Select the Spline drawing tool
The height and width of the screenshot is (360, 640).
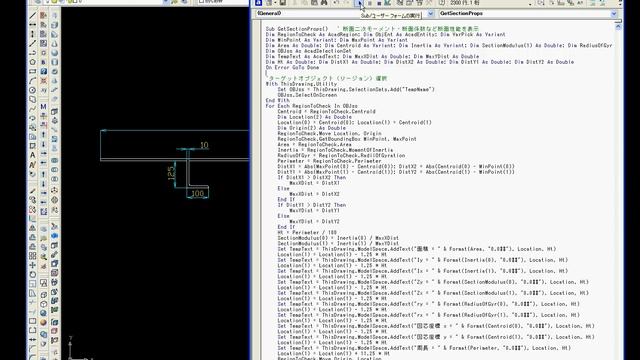pyautogui.click(x=33, y=109)
